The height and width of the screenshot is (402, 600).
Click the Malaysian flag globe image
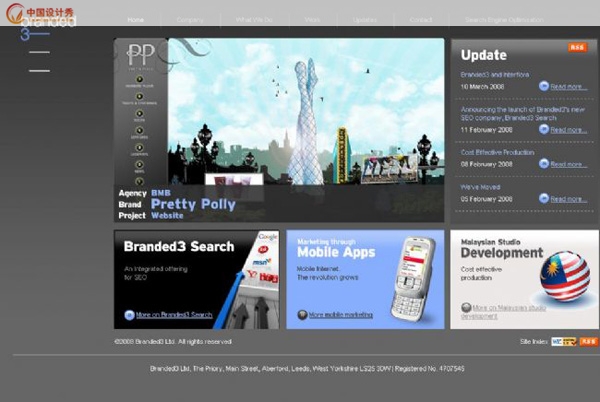(565, 276)
